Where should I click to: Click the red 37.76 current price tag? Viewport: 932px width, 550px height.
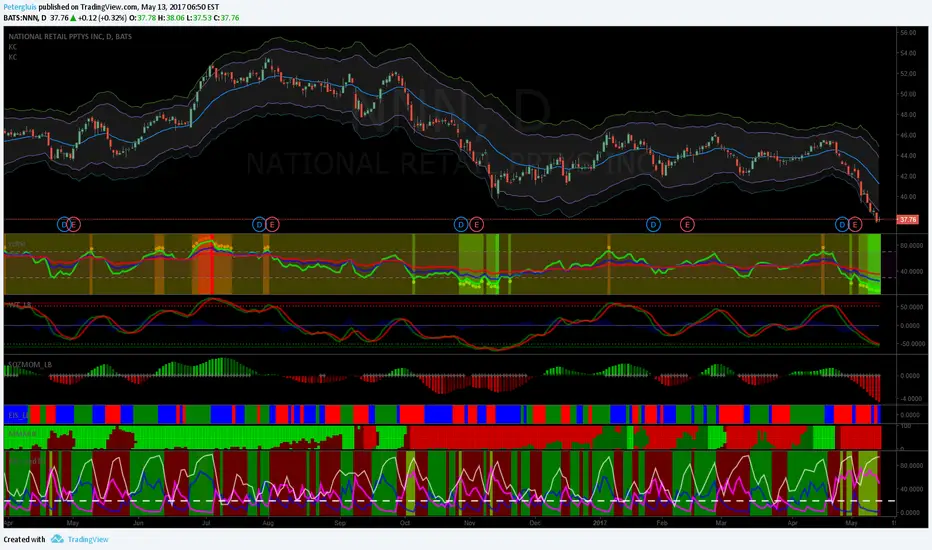coord(907,219)
